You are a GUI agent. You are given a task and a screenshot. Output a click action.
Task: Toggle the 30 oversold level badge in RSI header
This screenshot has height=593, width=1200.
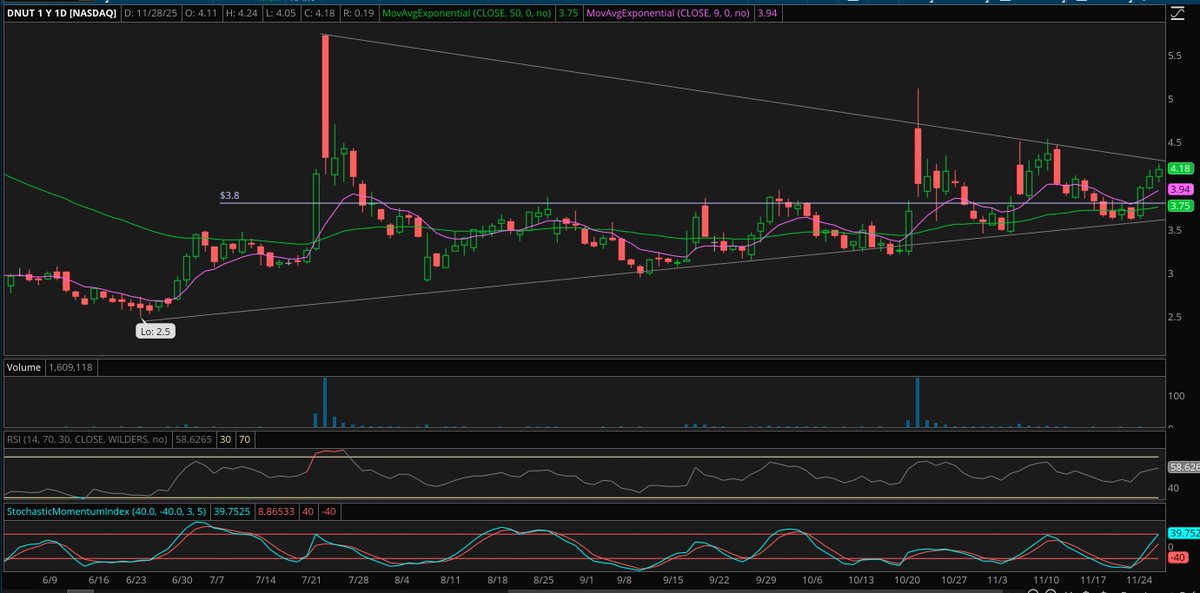pyautogui.click(x=225, y=440)
